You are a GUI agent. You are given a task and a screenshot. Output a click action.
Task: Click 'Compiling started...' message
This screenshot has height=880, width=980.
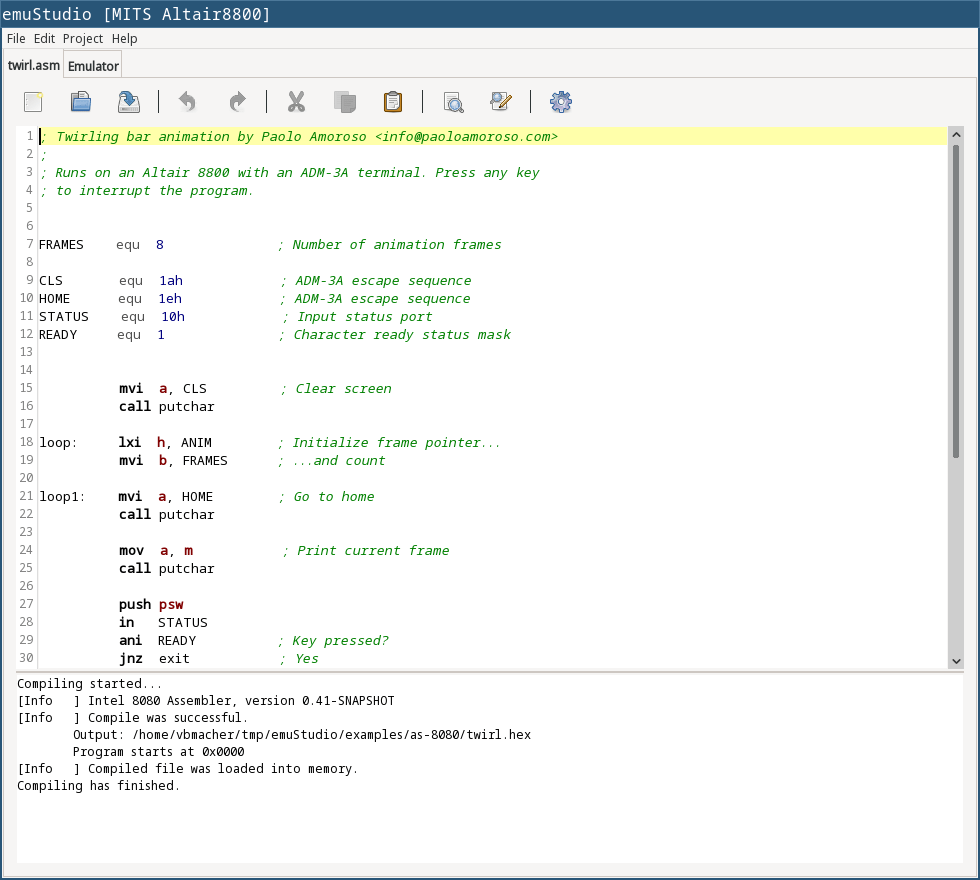(x=89, y=684)
